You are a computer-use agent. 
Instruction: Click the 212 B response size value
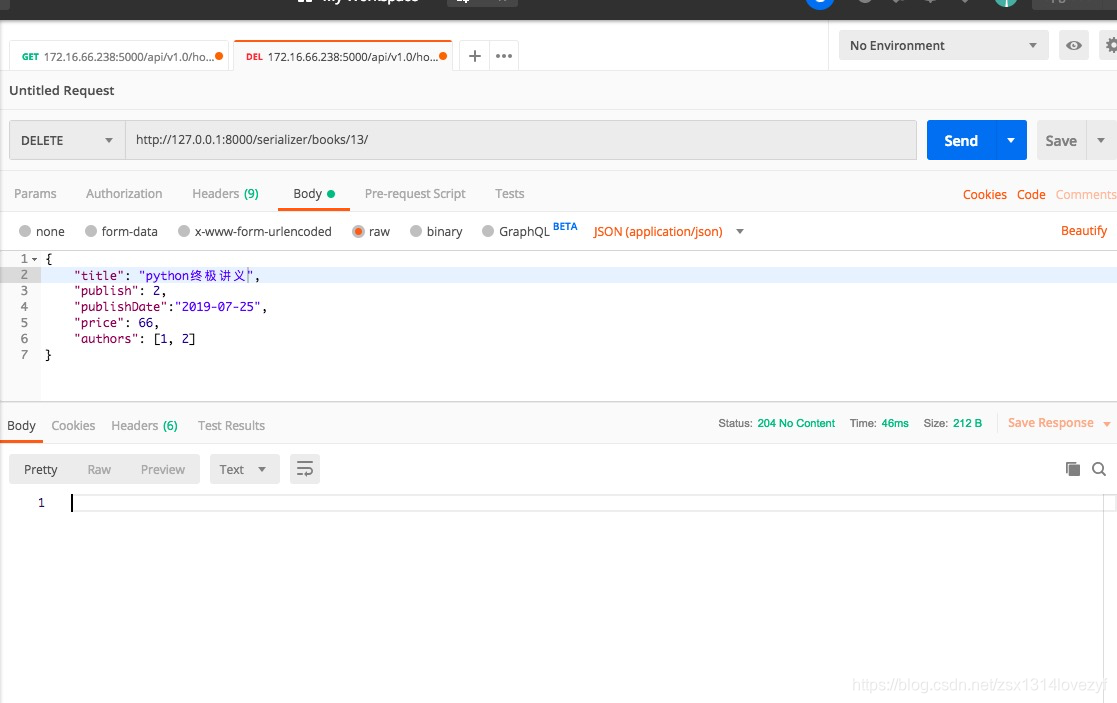tap(967, 423)
